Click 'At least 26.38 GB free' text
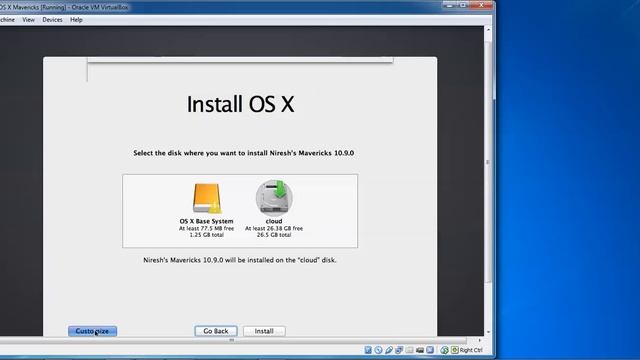Image resolution: width=640 pixels, height=360 pixels. coord(274,229)
